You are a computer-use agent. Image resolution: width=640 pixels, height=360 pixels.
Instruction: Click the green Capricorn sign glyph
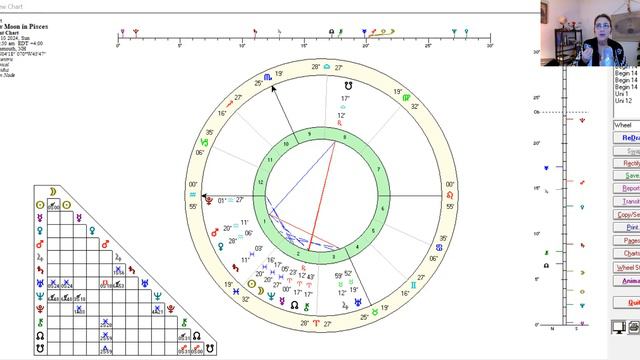(204, 142)
